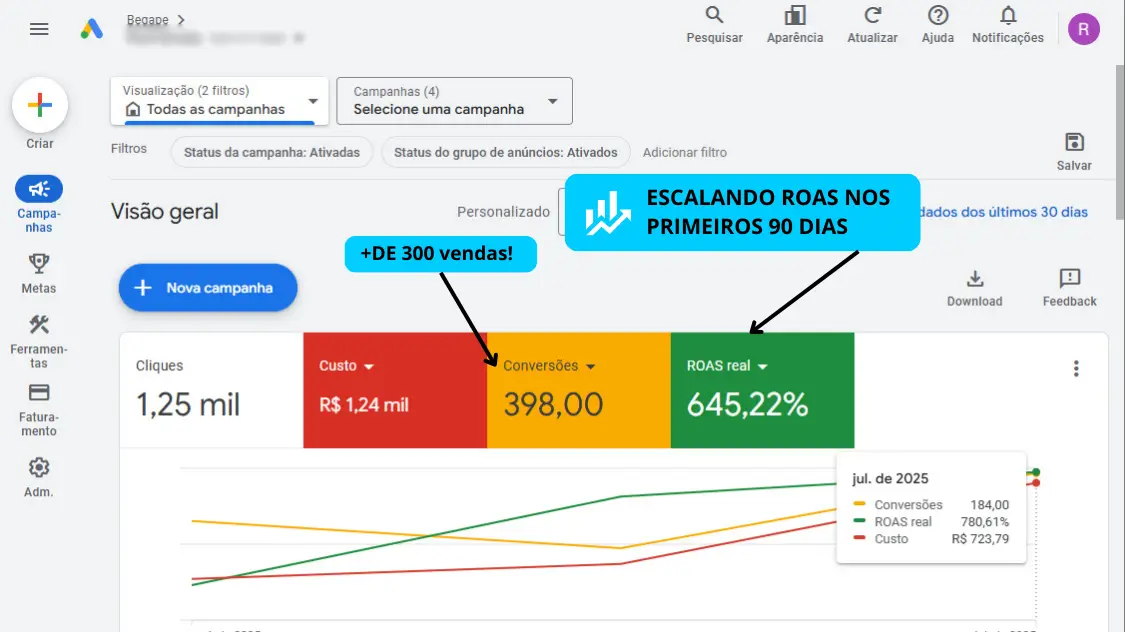Open Faturamento in the sidebar
Screen dimensions: 1125x632
click(x=39, y=393)
